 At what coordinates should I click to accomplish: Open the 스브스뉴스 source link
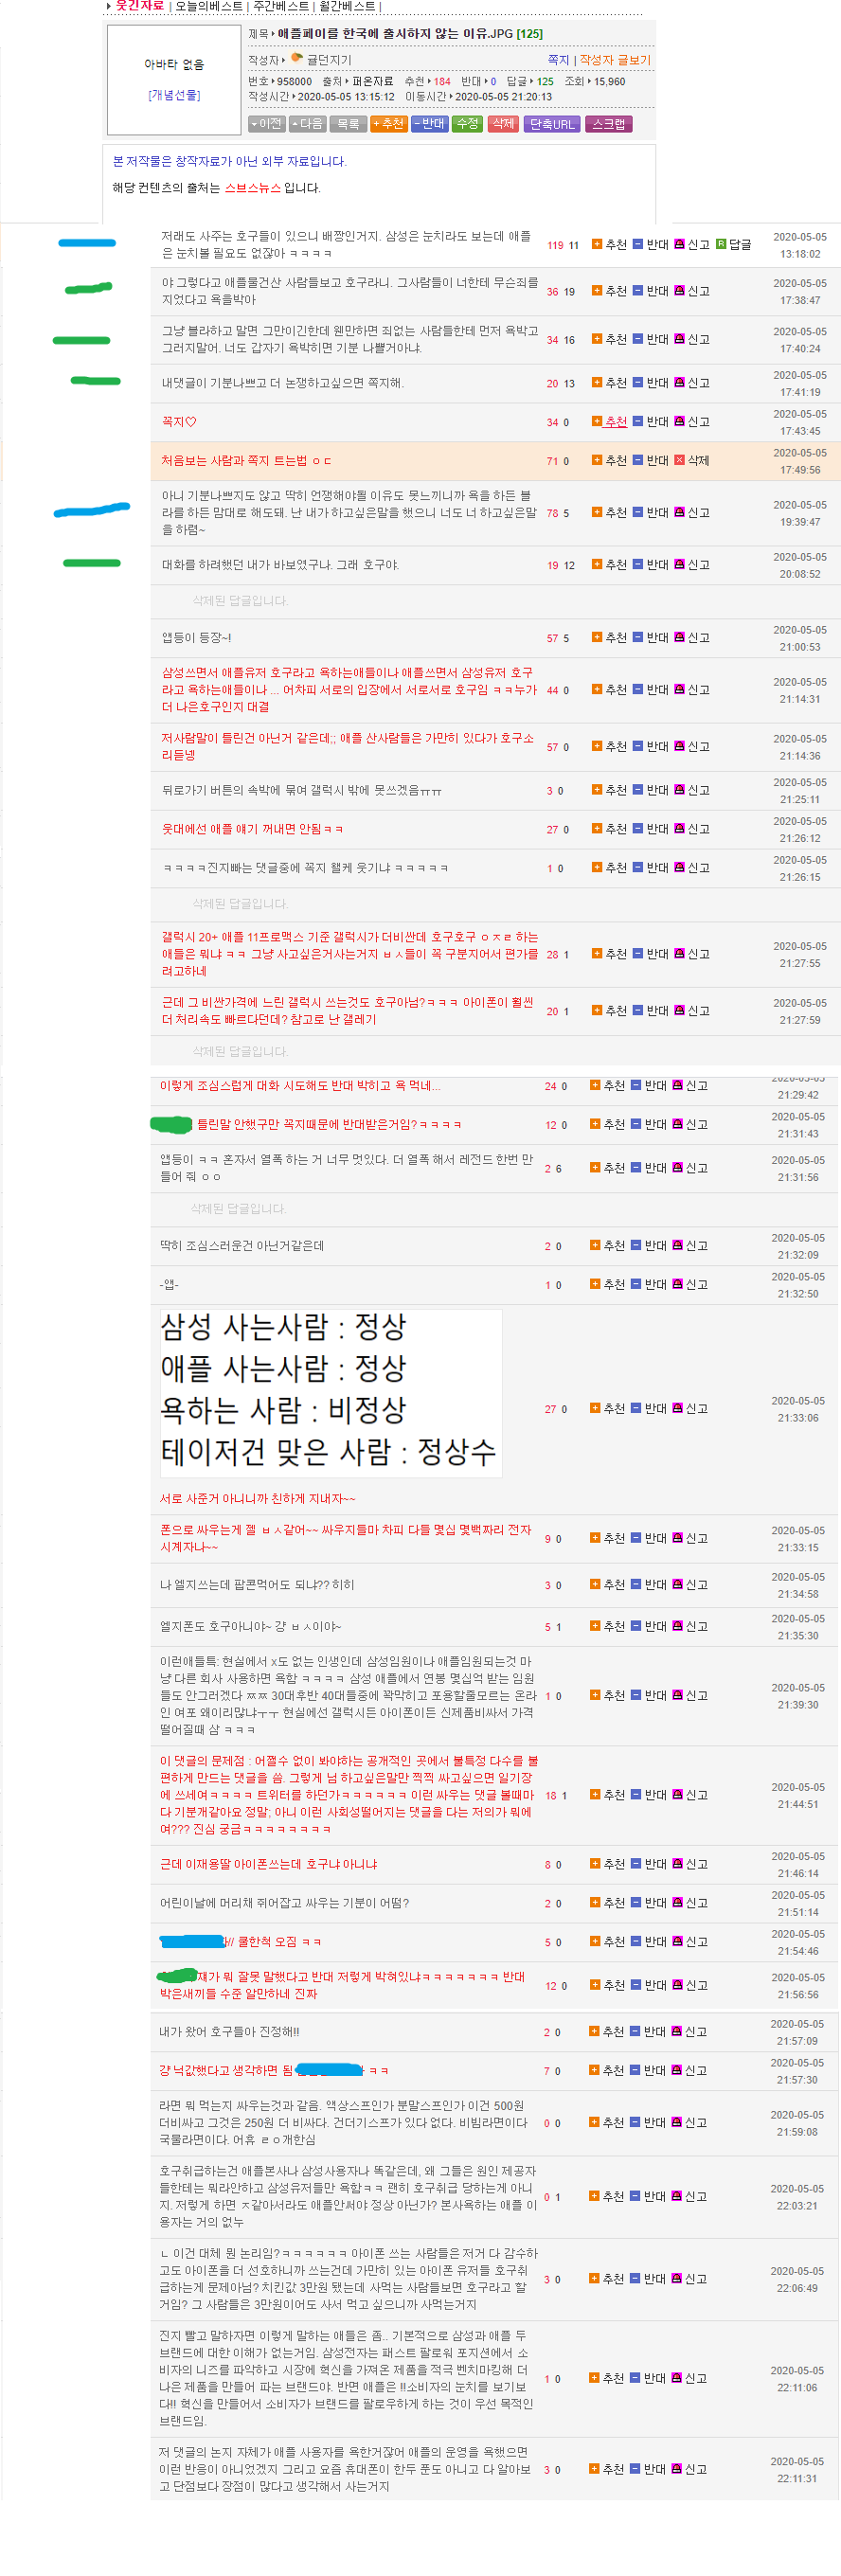253,188
